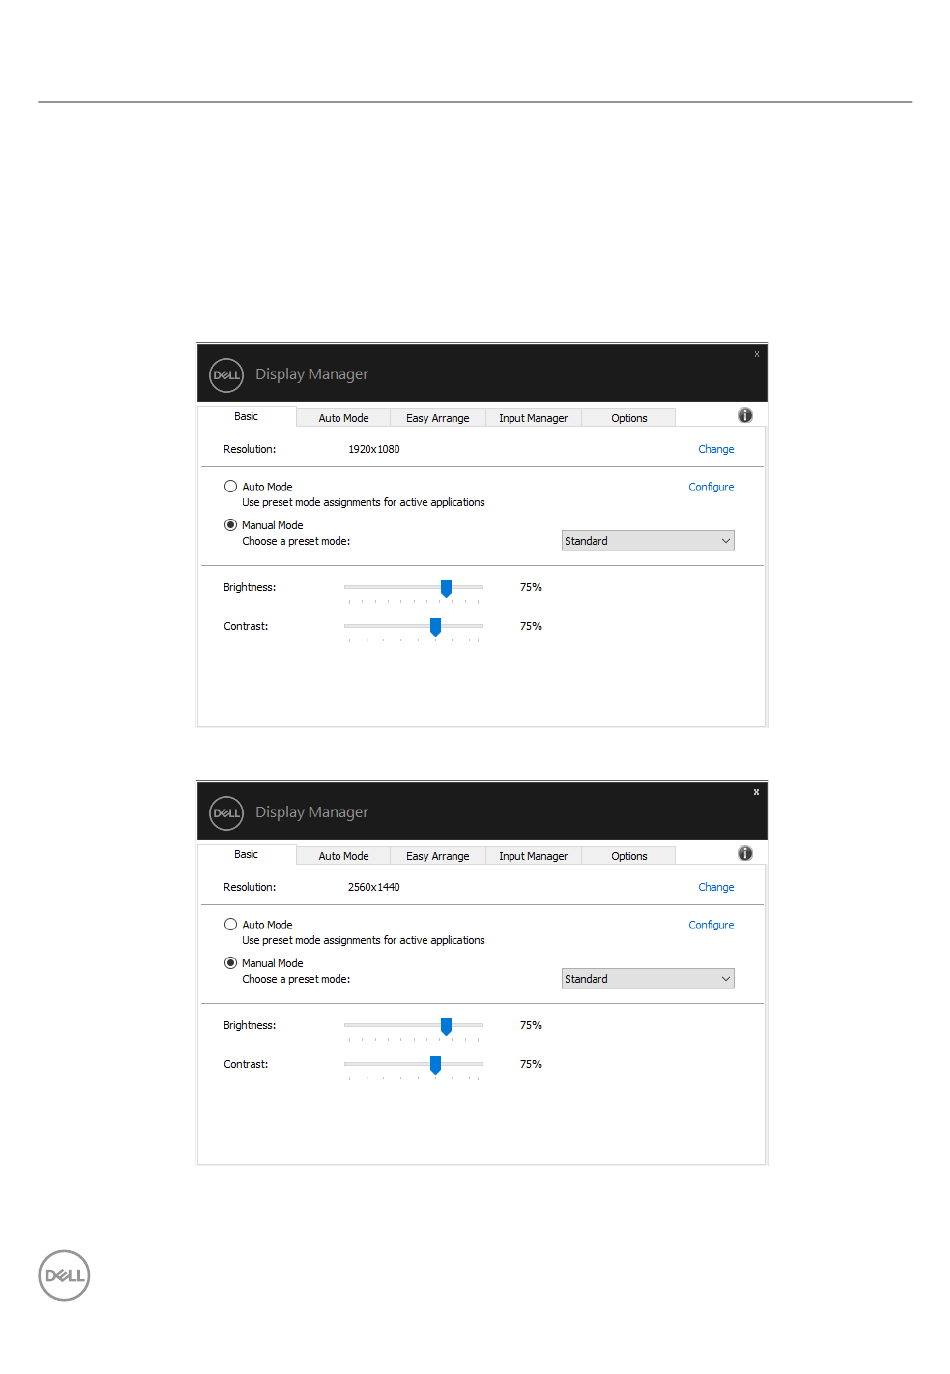Image resolution: width=950 pixels, height=1374 pixels.
Task: Click Contrast 75% value in 1920x1080 window
Action: pos(531,626)
